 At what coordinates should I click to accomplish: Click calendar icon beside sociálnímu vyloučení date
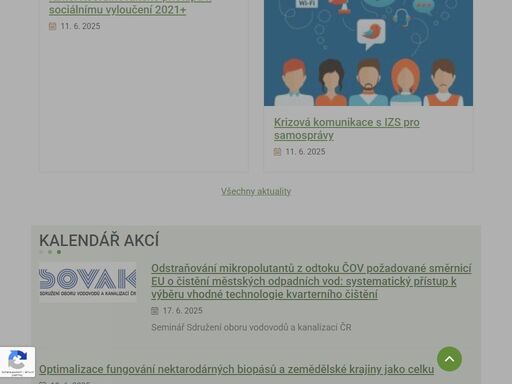point(52,26)
